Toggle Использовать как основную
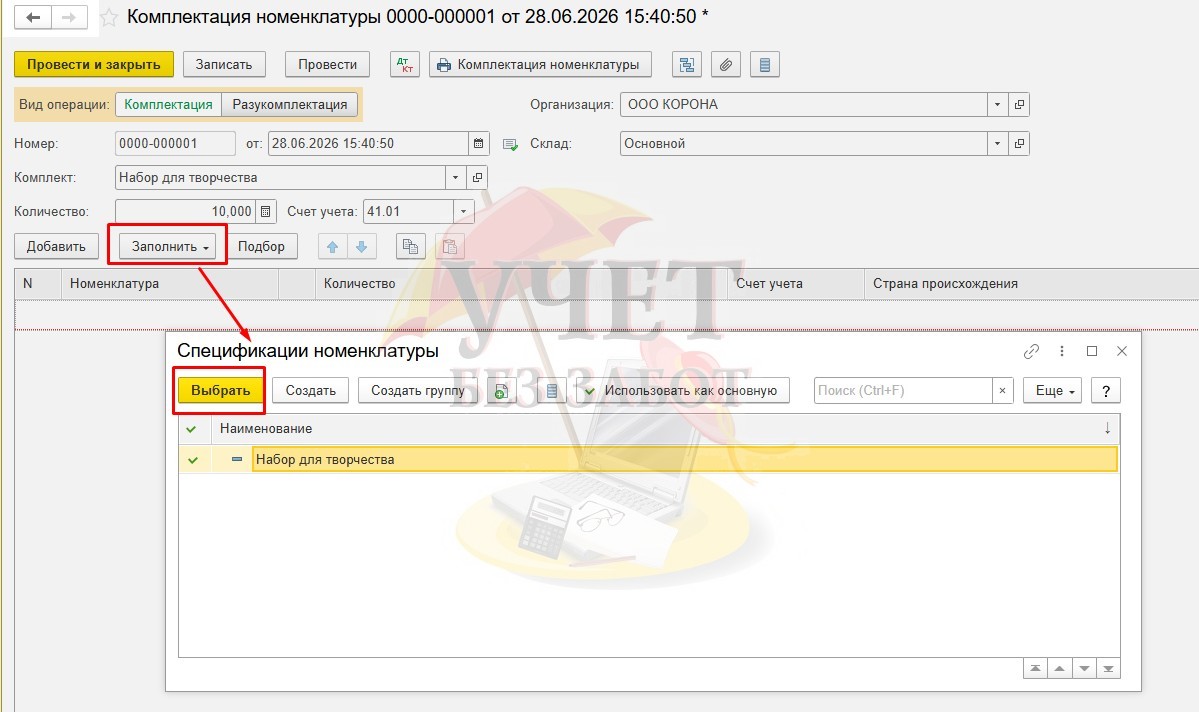The width and height of the screenshot is (1199, 712). [682, 390]
